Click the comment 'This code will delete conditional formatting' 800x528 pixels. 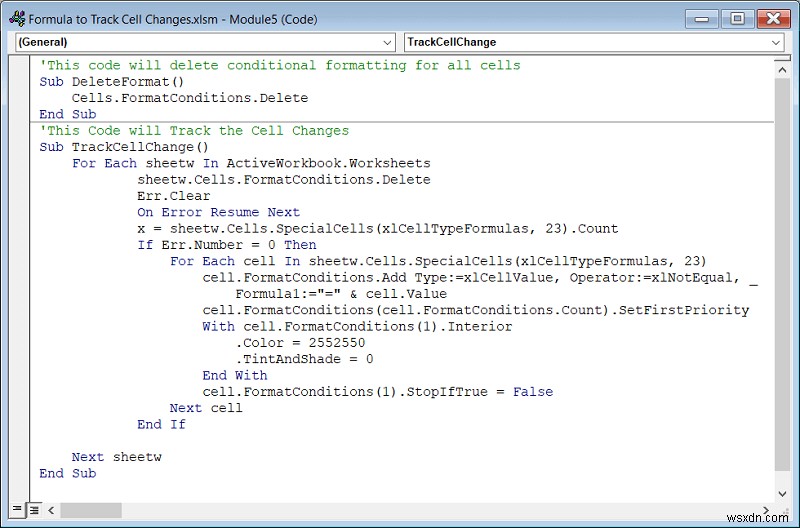pos(280,65)
